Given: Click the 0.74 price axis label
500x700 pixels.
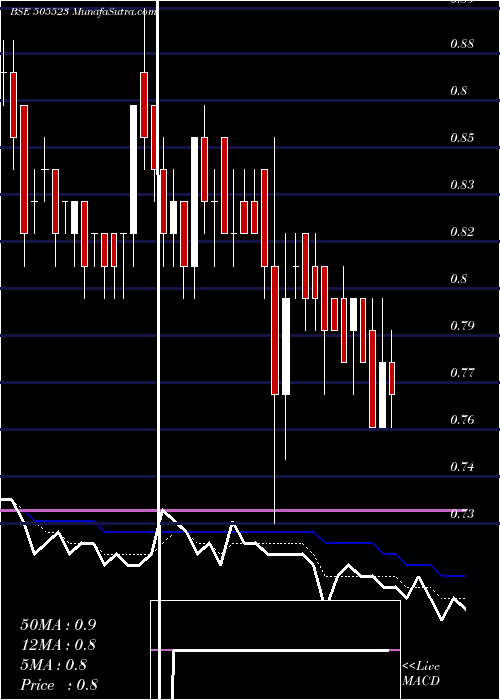Looking at the screenshot, I should (462, 467).
